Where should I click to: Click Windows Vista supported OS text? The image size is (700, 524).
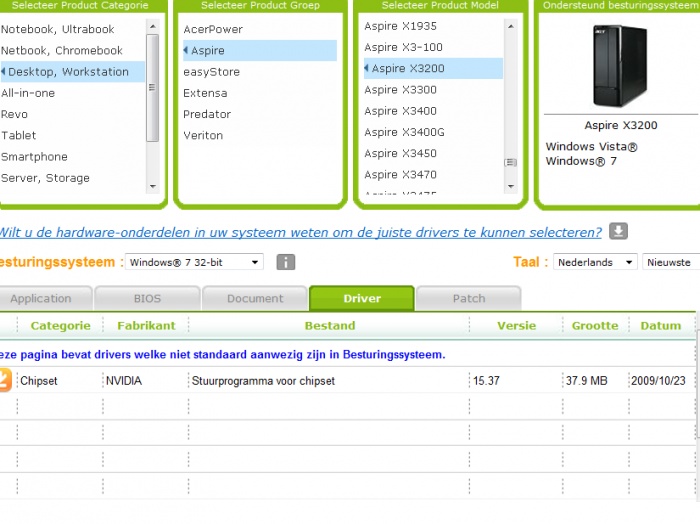(592, 146)
